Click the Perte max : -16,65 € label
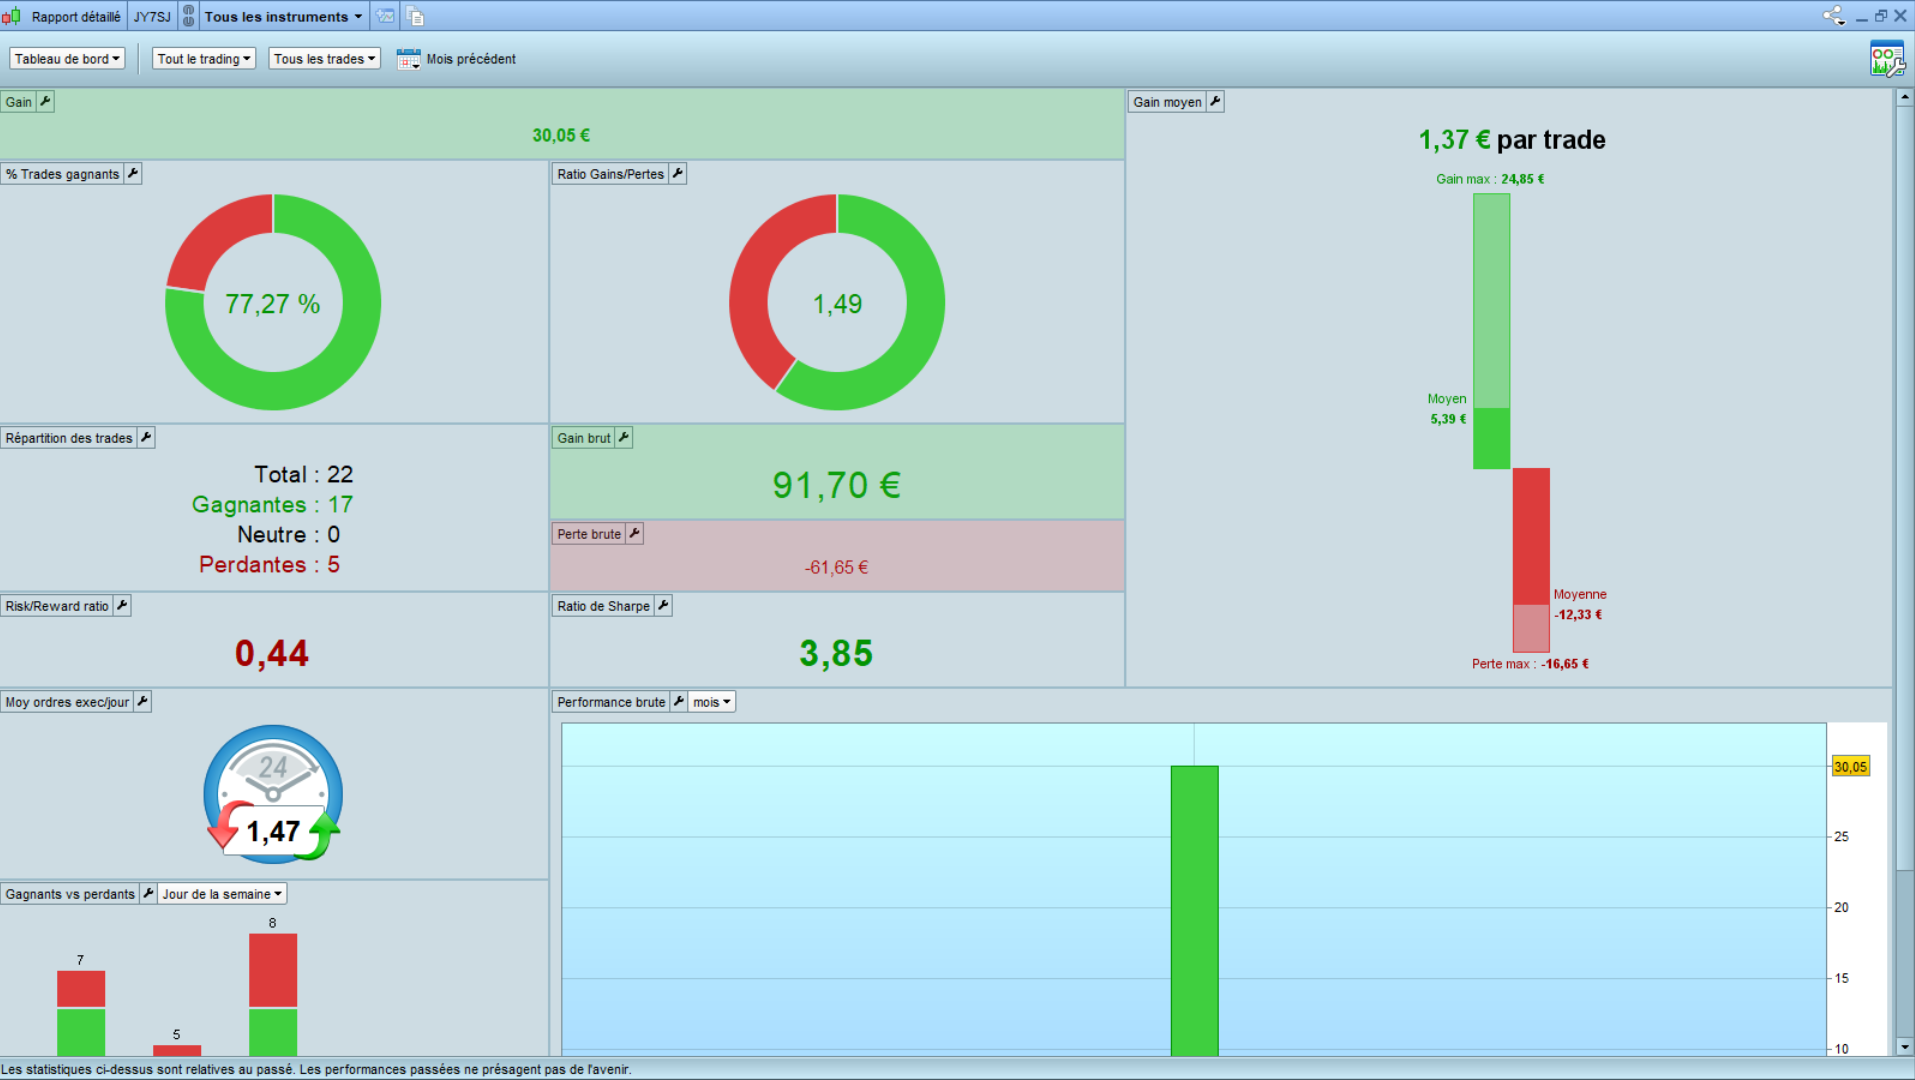The width and height of the screenshot is (1915, 1080). [x=1530, y=664]
